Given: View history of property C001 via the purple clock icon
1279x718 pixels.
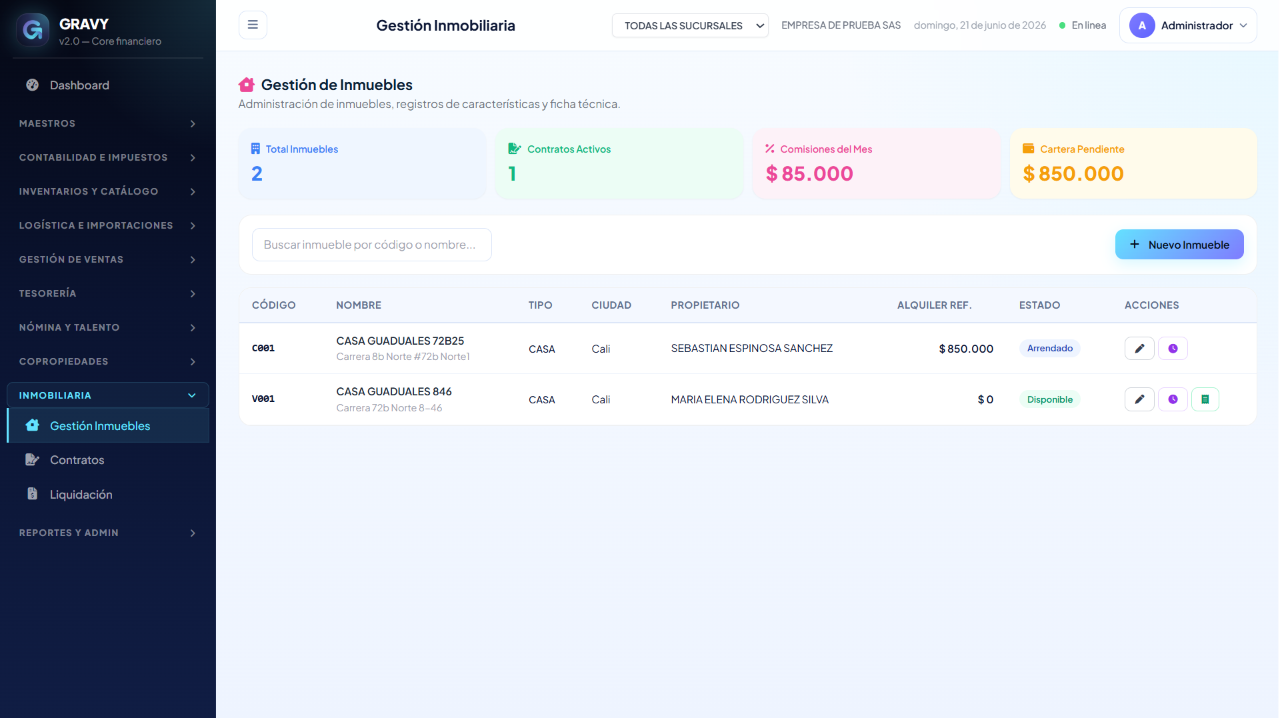Looking at the screenshot, I should pos(1173,349).
